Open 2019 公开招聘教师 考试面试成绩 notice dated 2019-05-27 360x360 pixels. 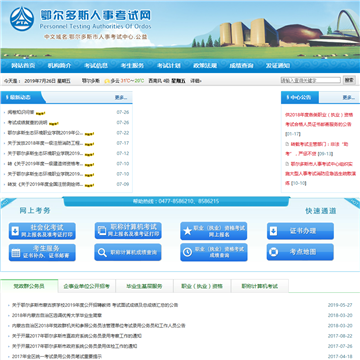pos(95,305)
